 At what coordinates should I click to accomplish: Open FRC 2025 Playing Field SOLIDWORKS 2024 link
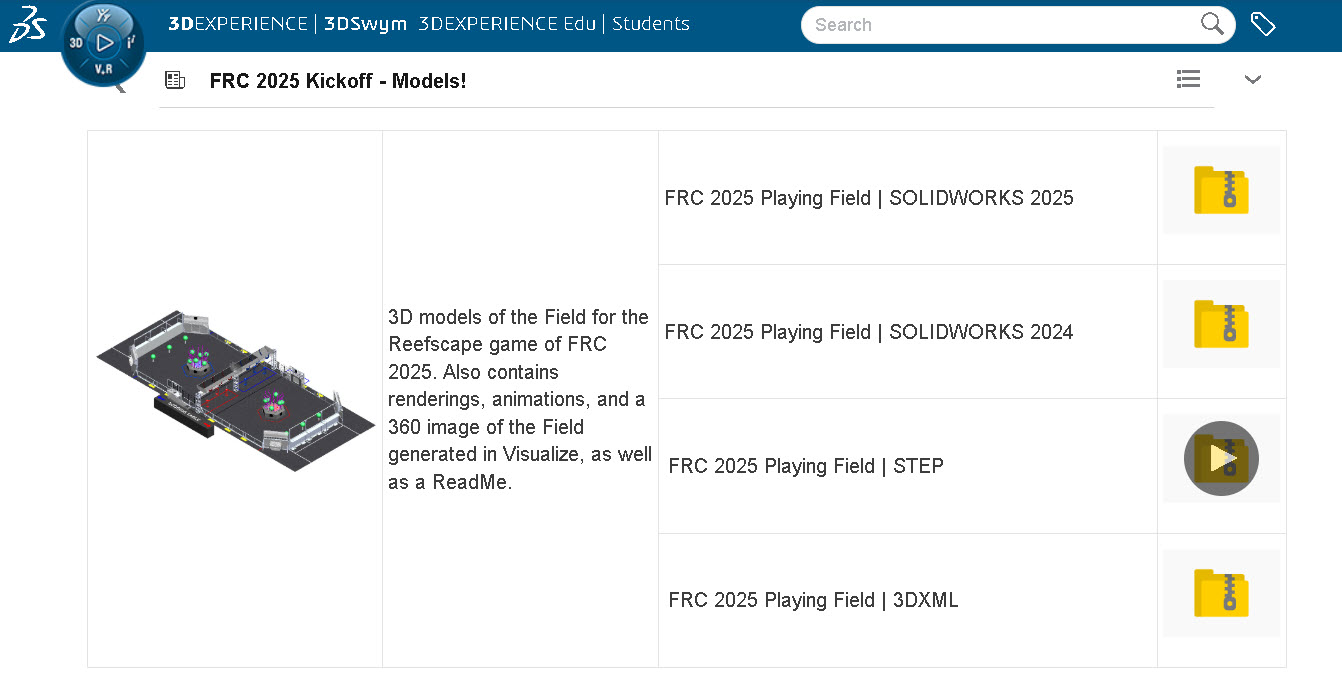click(x=868, y=332)
